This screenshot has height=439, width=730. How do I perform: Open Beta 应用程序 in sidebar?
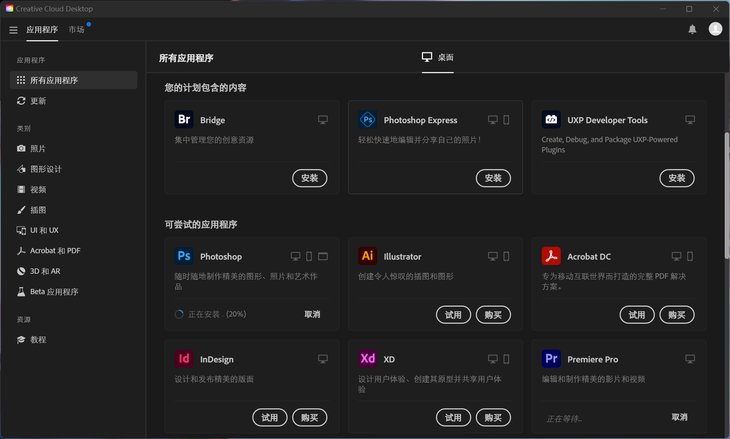[53, 292]
